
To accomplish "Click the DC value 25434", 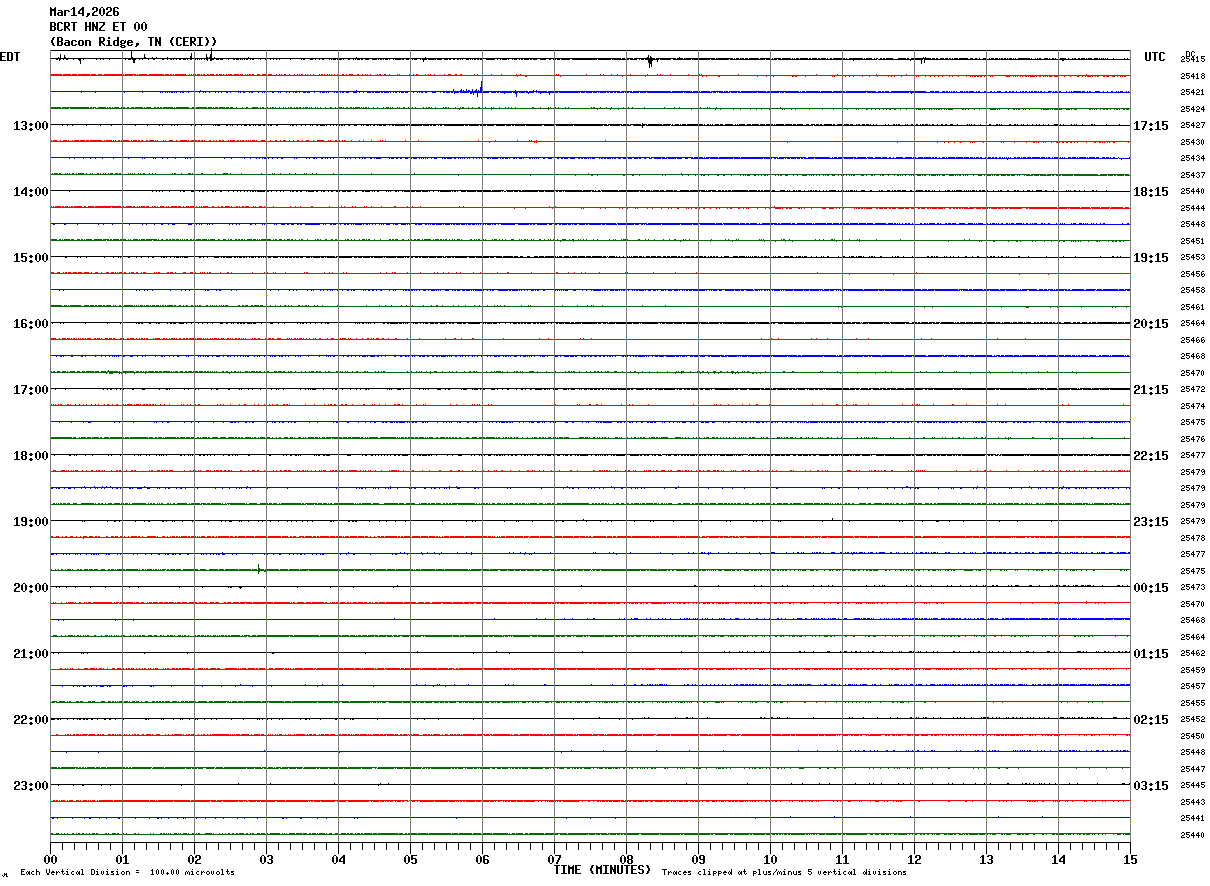I will (1192, 159).
